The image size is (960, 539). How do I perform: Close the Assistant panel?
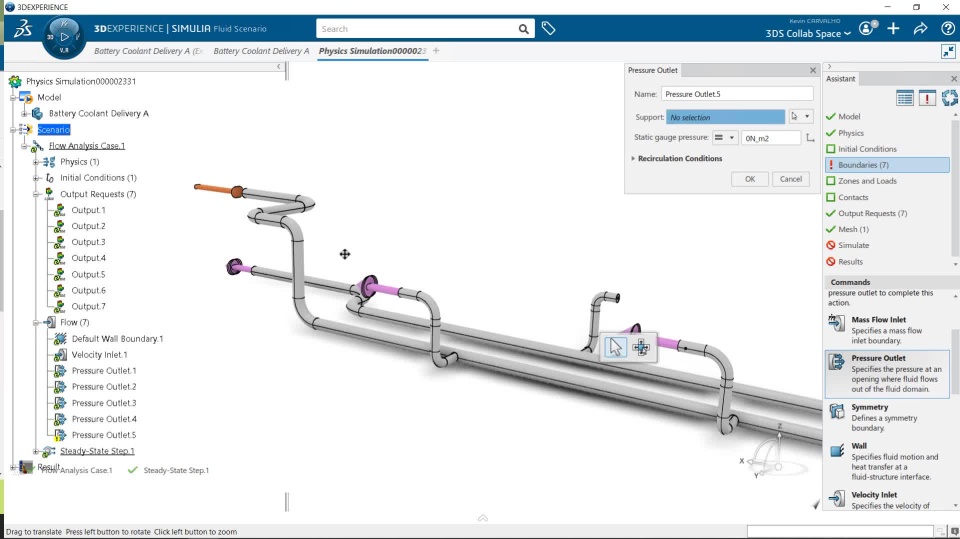coord(954,78)
